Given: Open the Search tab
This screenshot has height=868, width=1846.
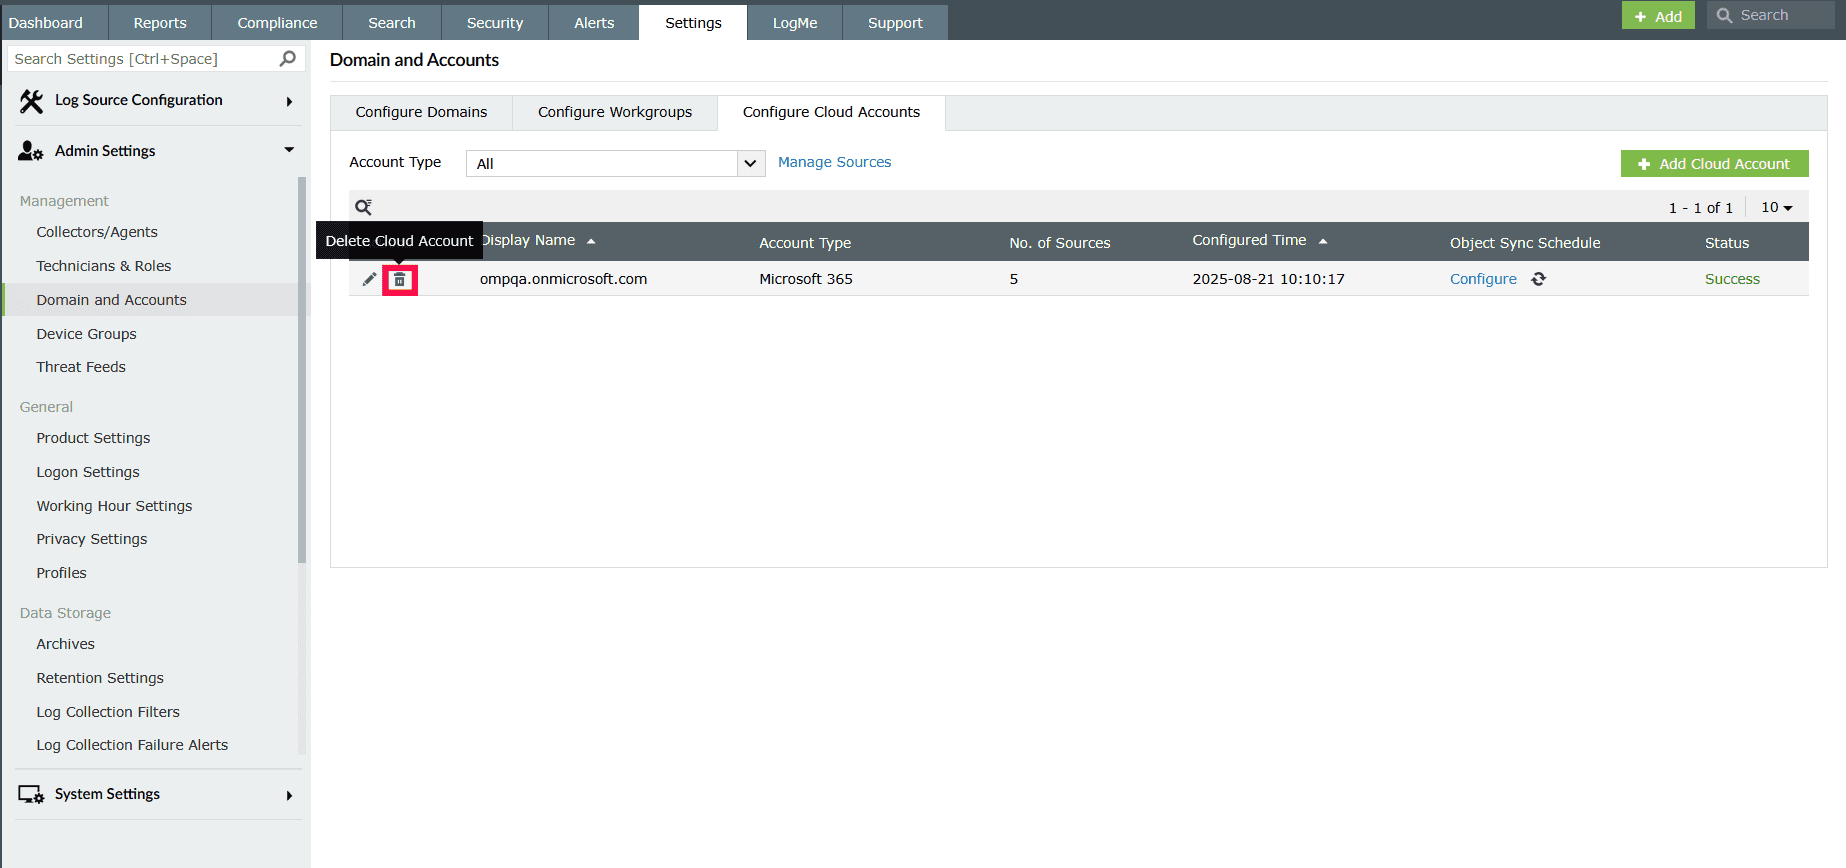Looking at the screenshot, I should (392, 22).
